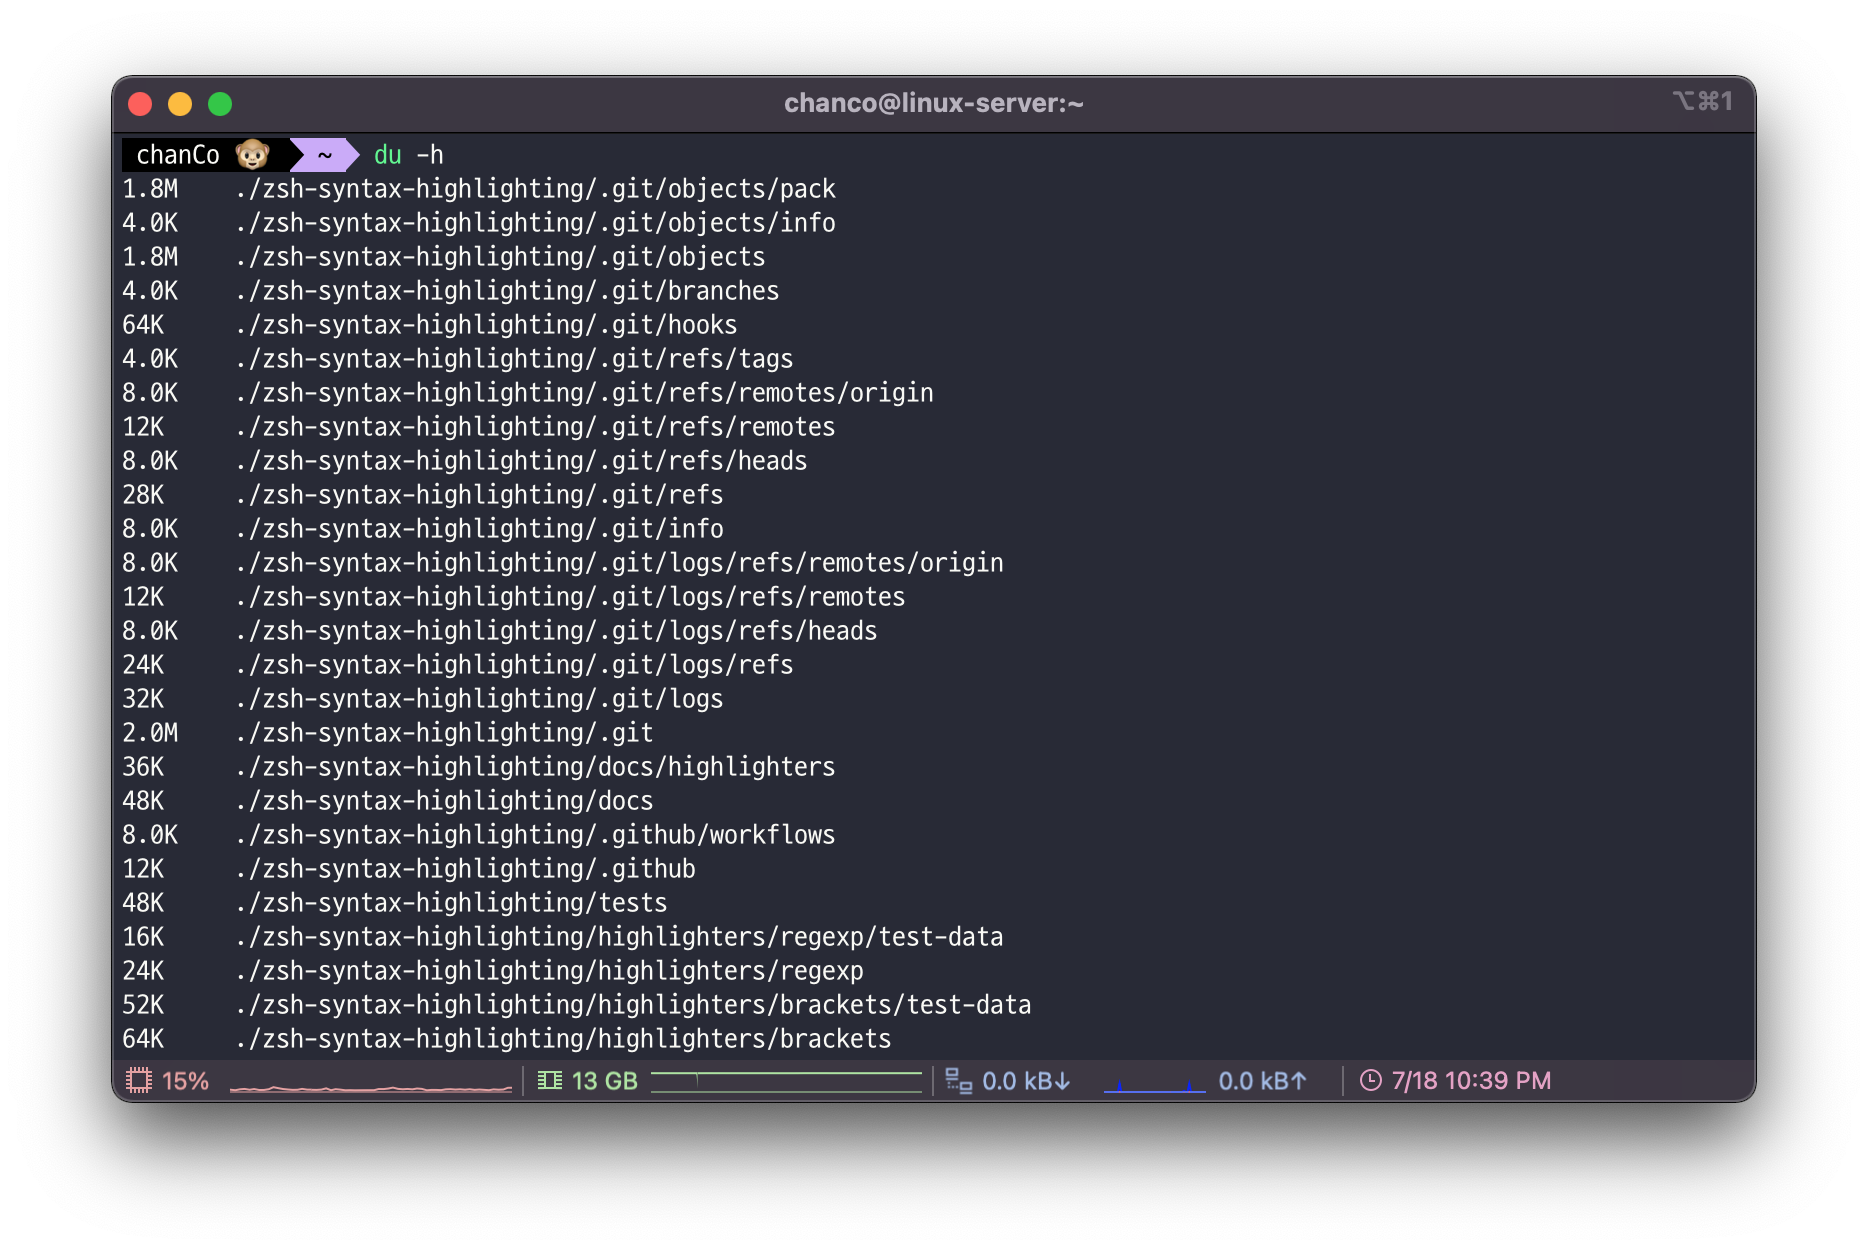The image size is (1868, 1250).
Task: Click the green memory usage graph
Action: tap(786, 1081)
